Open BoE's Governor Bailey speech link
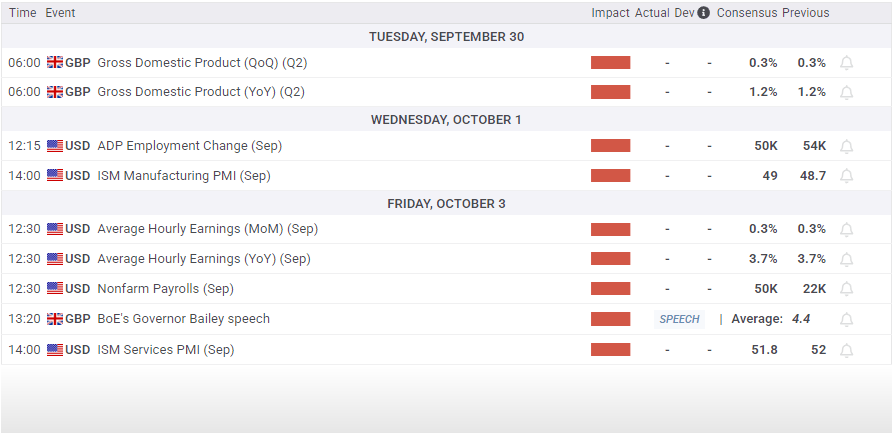The width and height of the screenshot is (892, 433). point(183,319)
